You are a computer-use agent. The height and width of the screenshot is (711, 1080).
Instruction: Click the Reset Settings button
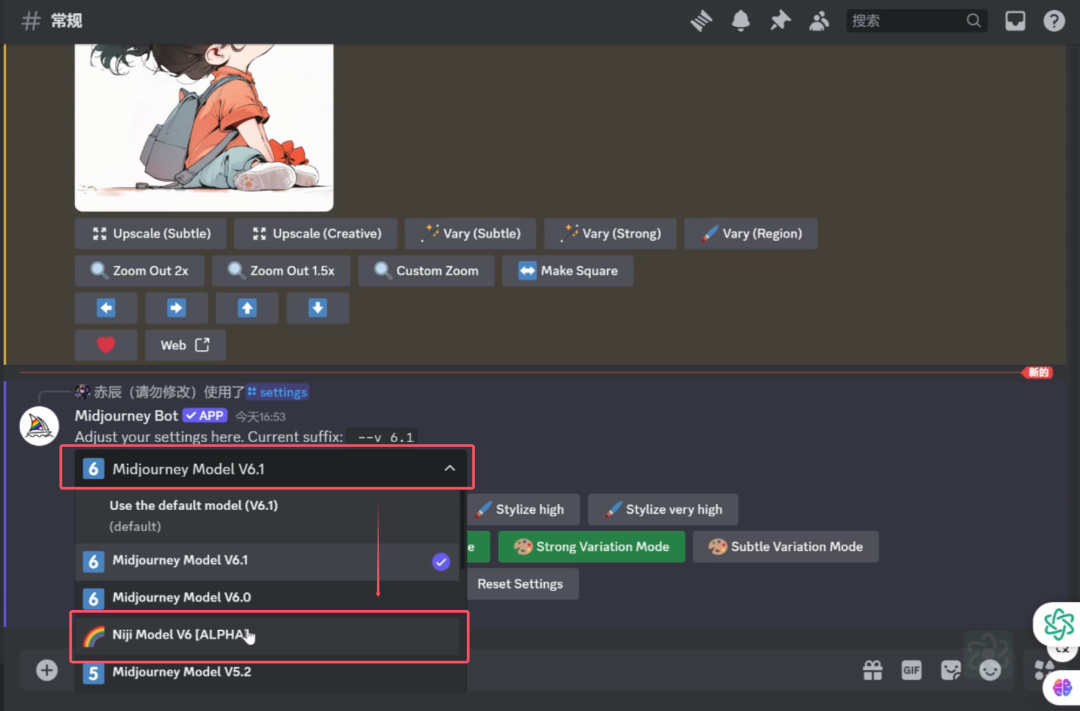tap(520, 584)
